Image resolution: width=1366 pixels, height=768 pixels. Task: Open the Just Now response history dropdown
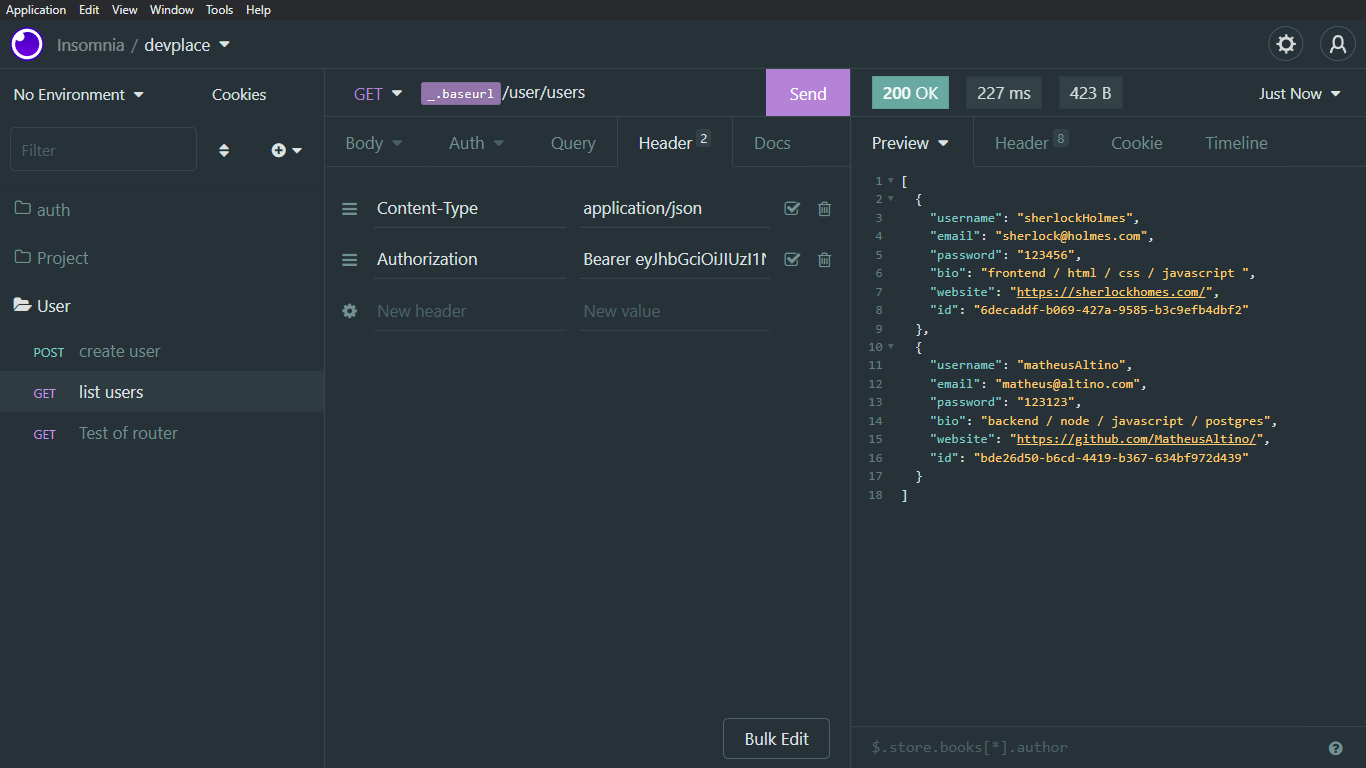[1300, 94]
